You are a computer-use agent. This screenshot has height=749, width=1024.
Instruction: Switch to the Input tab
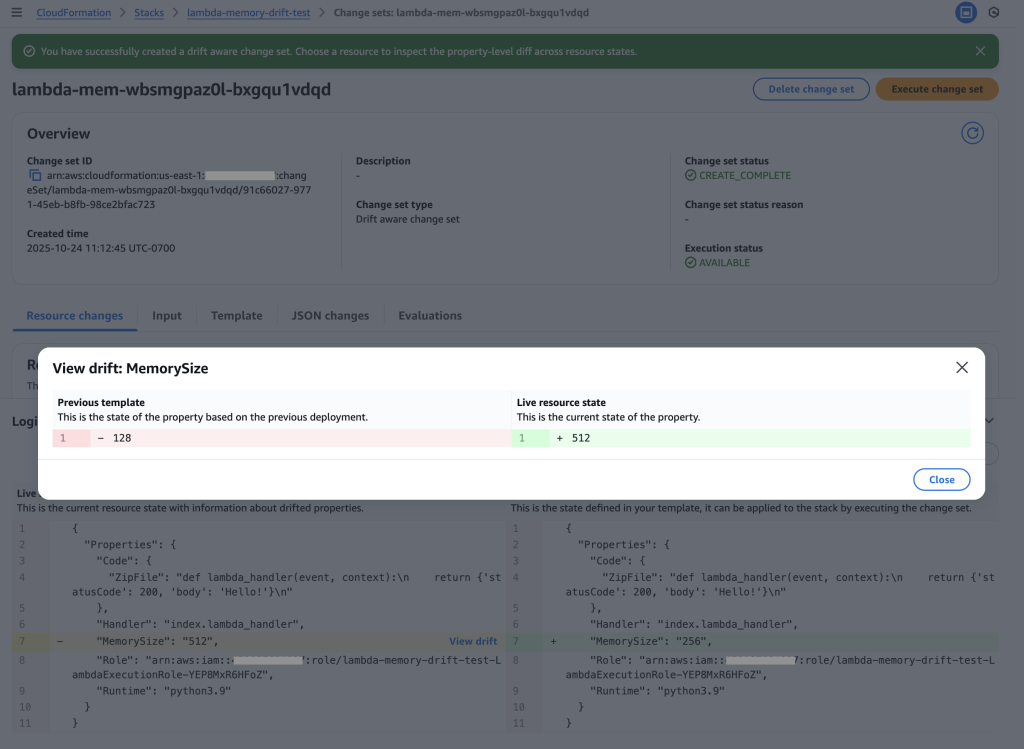pos(167,315)
